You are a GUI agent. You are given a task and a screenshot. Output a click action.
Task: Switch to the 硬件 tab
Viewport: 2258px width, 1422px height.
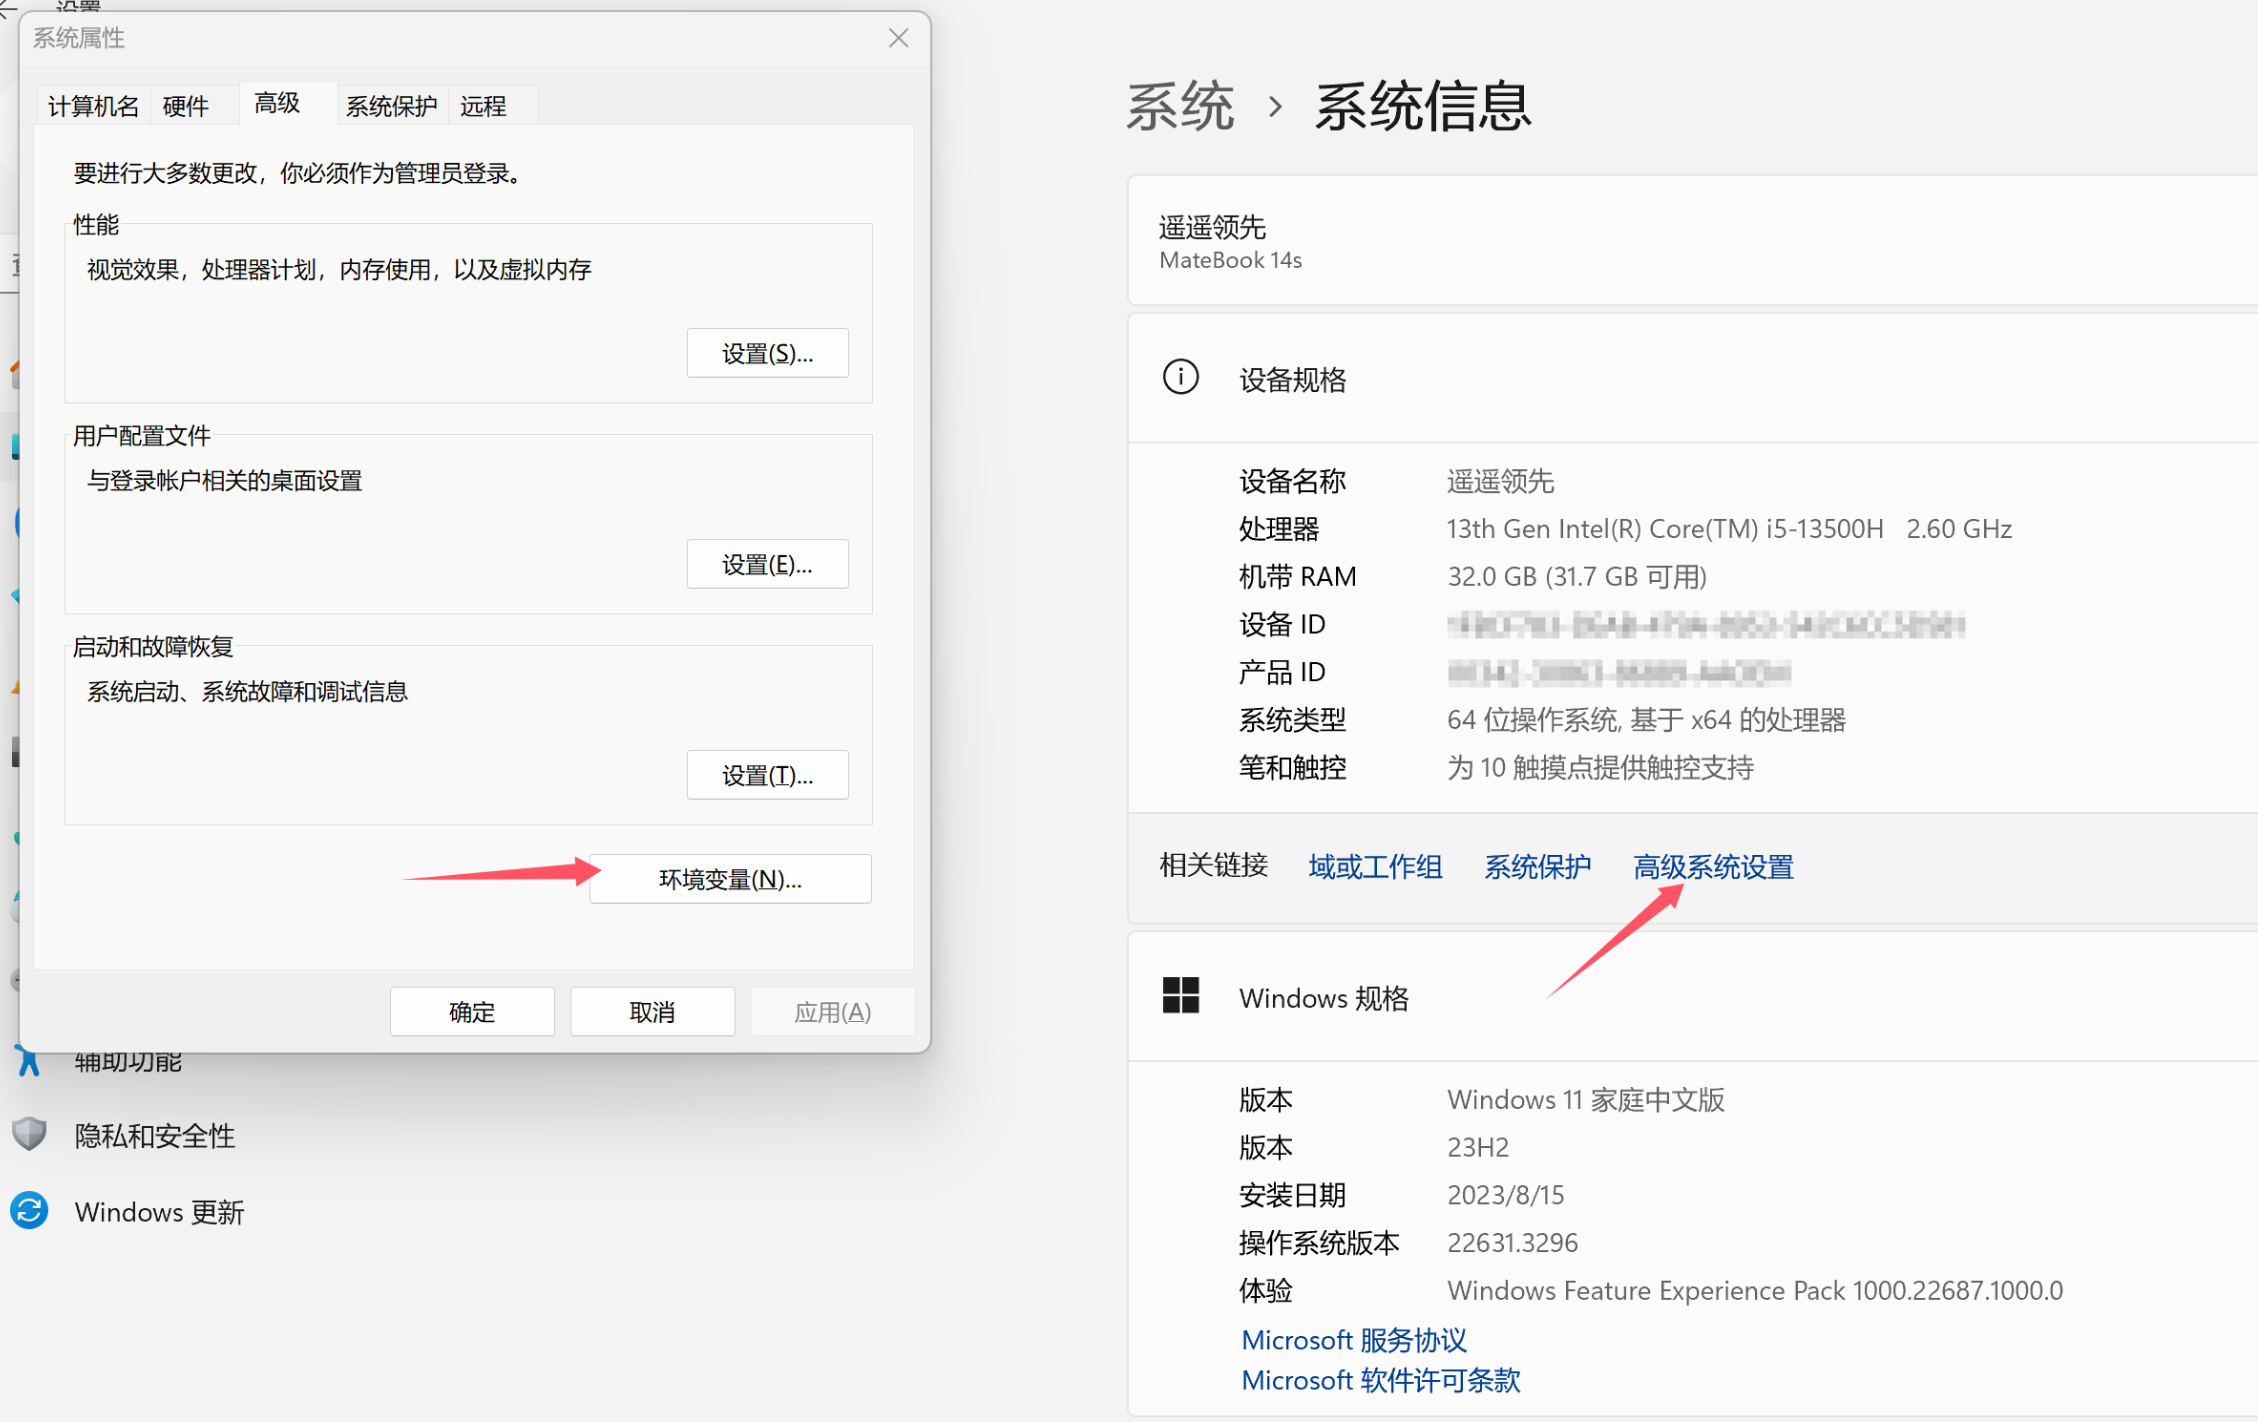(186, 106)
